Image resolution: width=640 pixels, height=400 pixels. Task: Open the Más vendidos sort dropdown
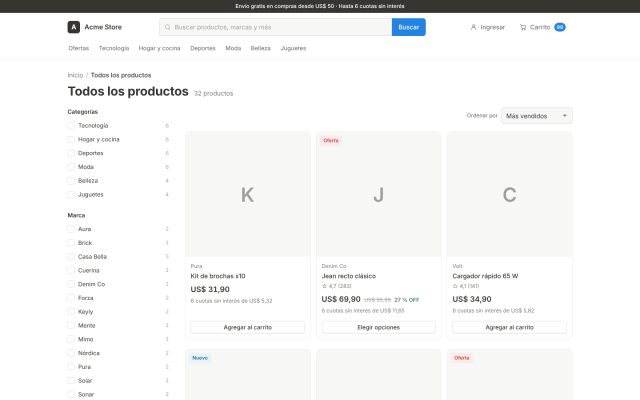pos(536,116)
